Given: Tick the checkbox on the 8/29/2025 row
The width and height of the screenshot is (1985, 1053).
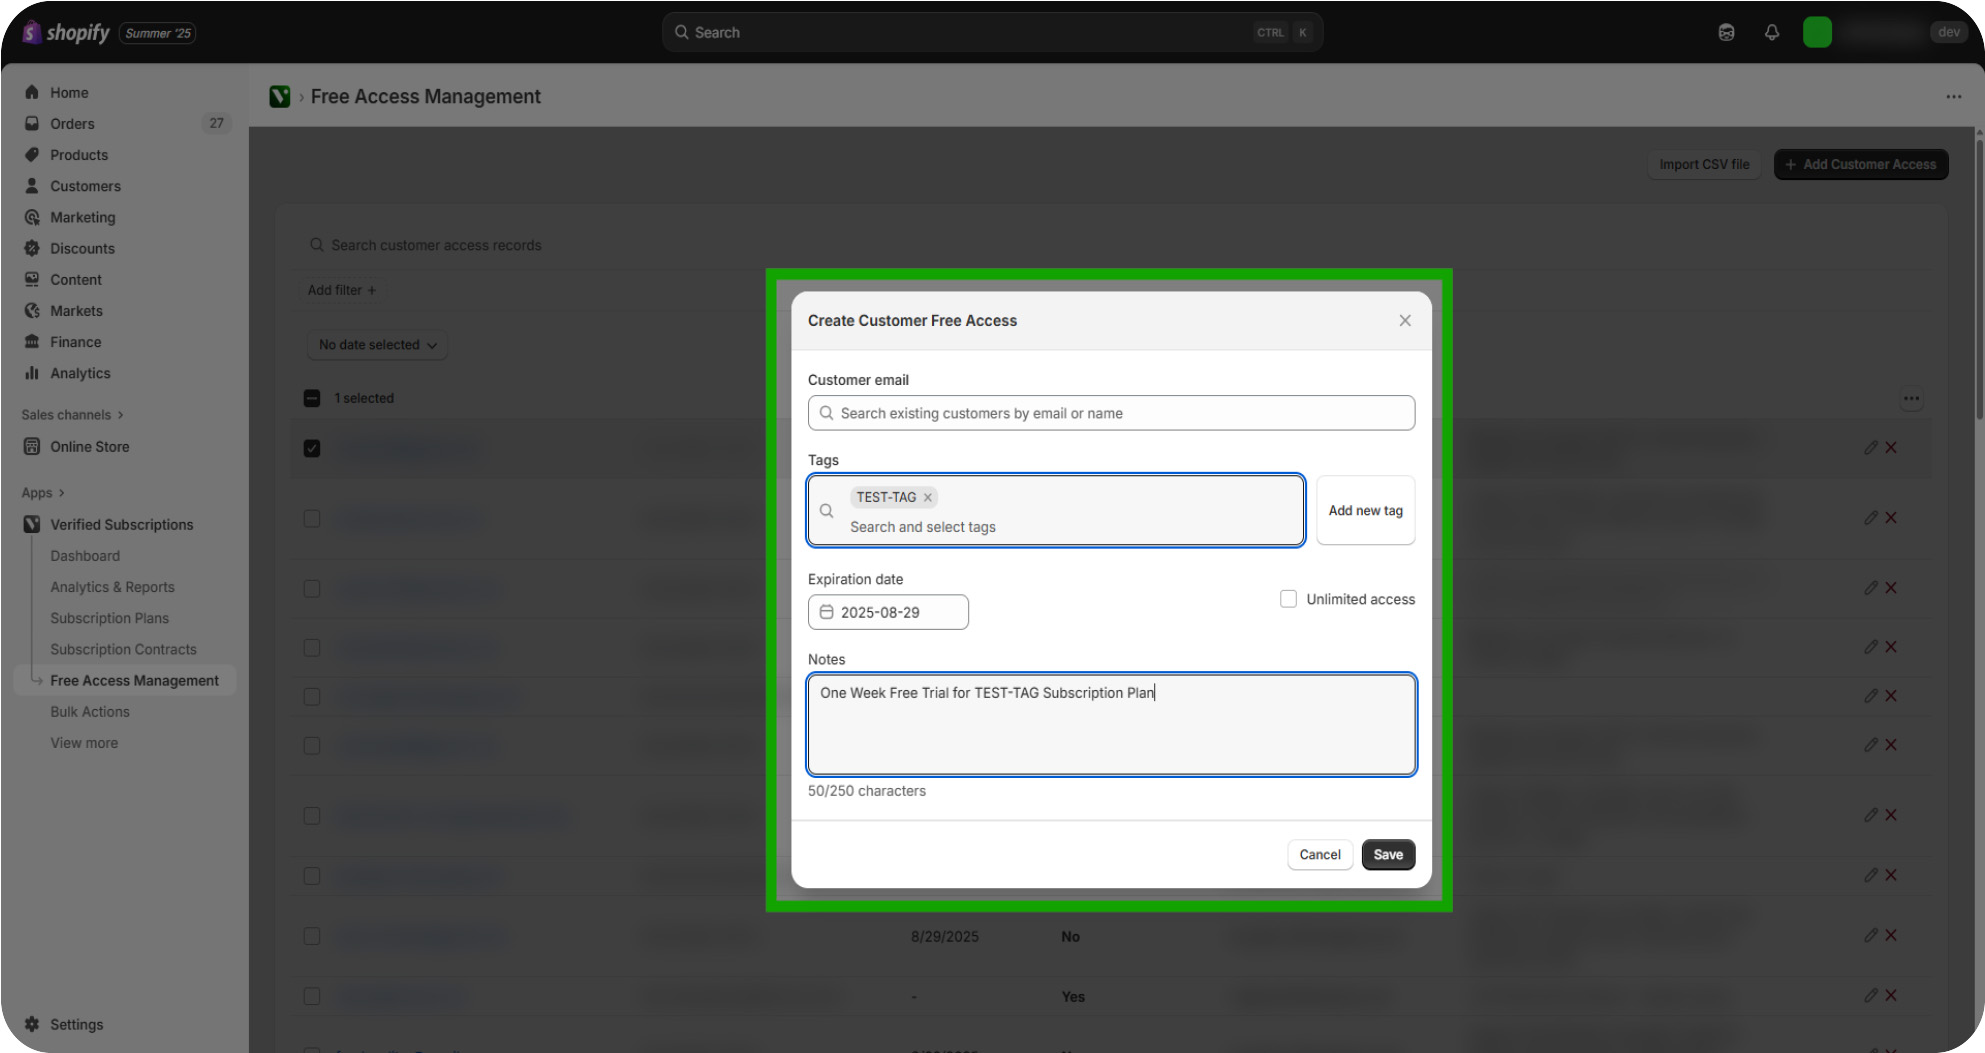Looking at the screenshot, I should point(312,936).
